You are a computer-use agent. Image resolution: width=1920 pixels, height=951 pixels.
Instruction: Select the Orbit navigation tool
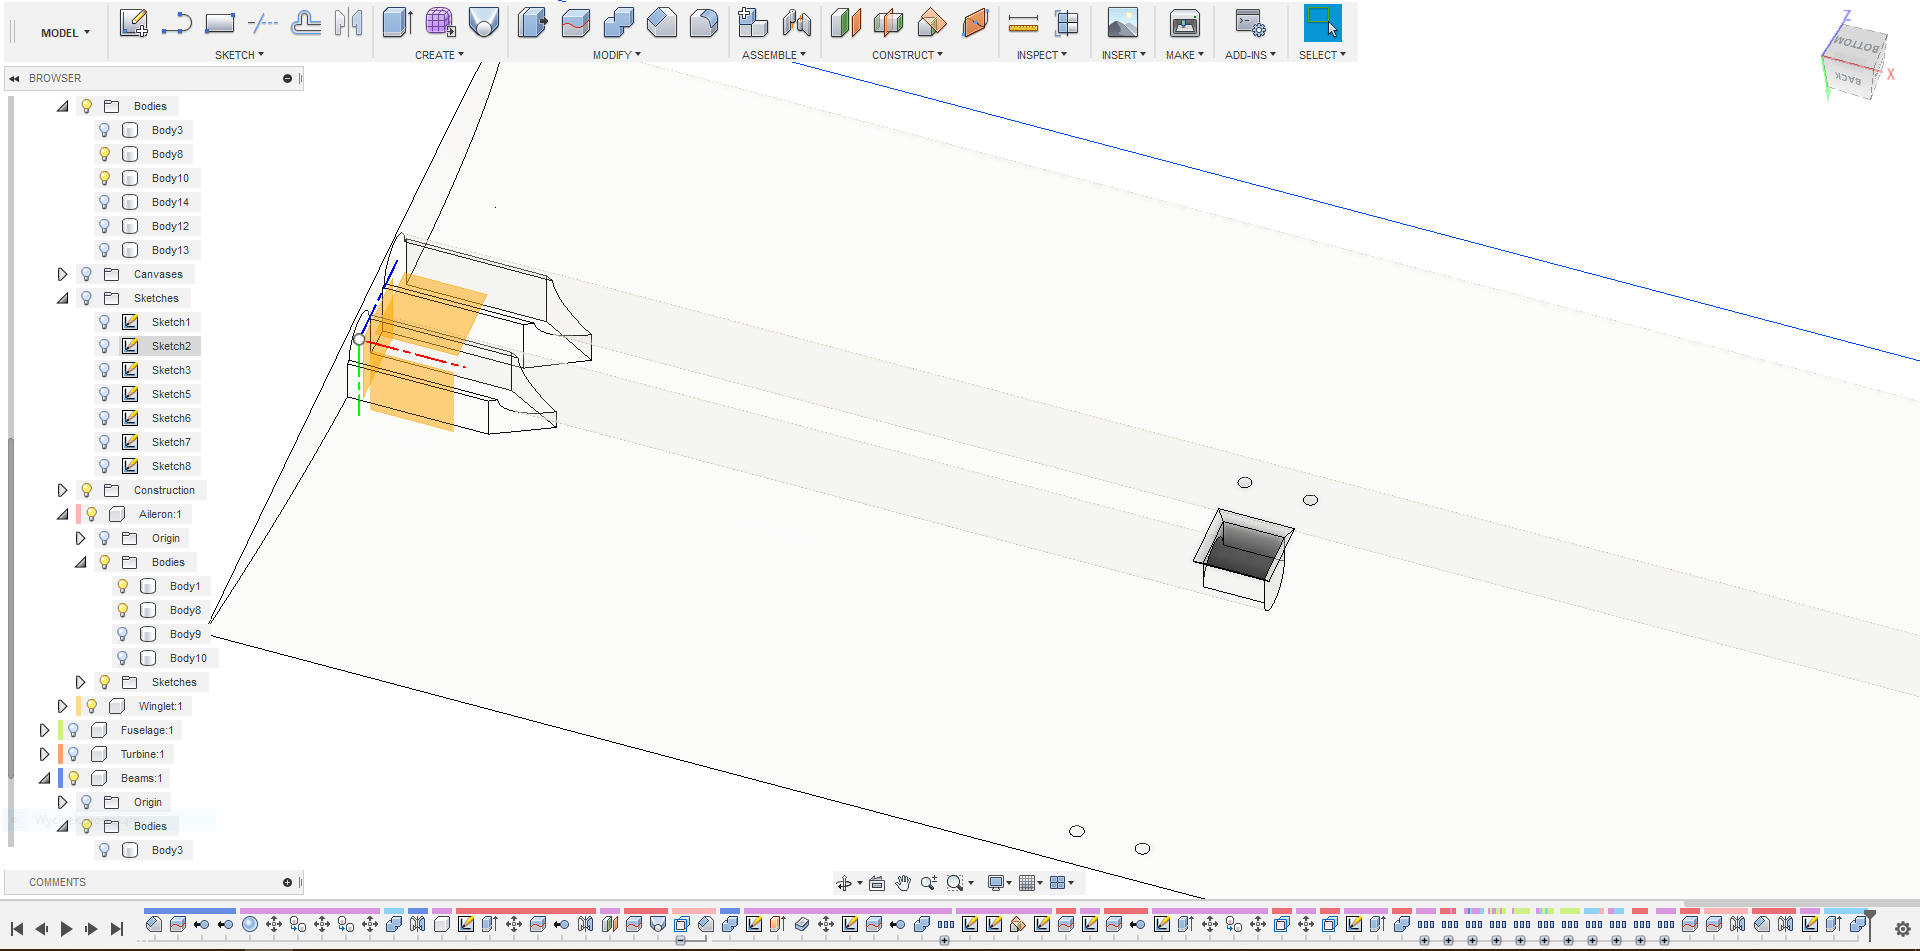point(844,883)
